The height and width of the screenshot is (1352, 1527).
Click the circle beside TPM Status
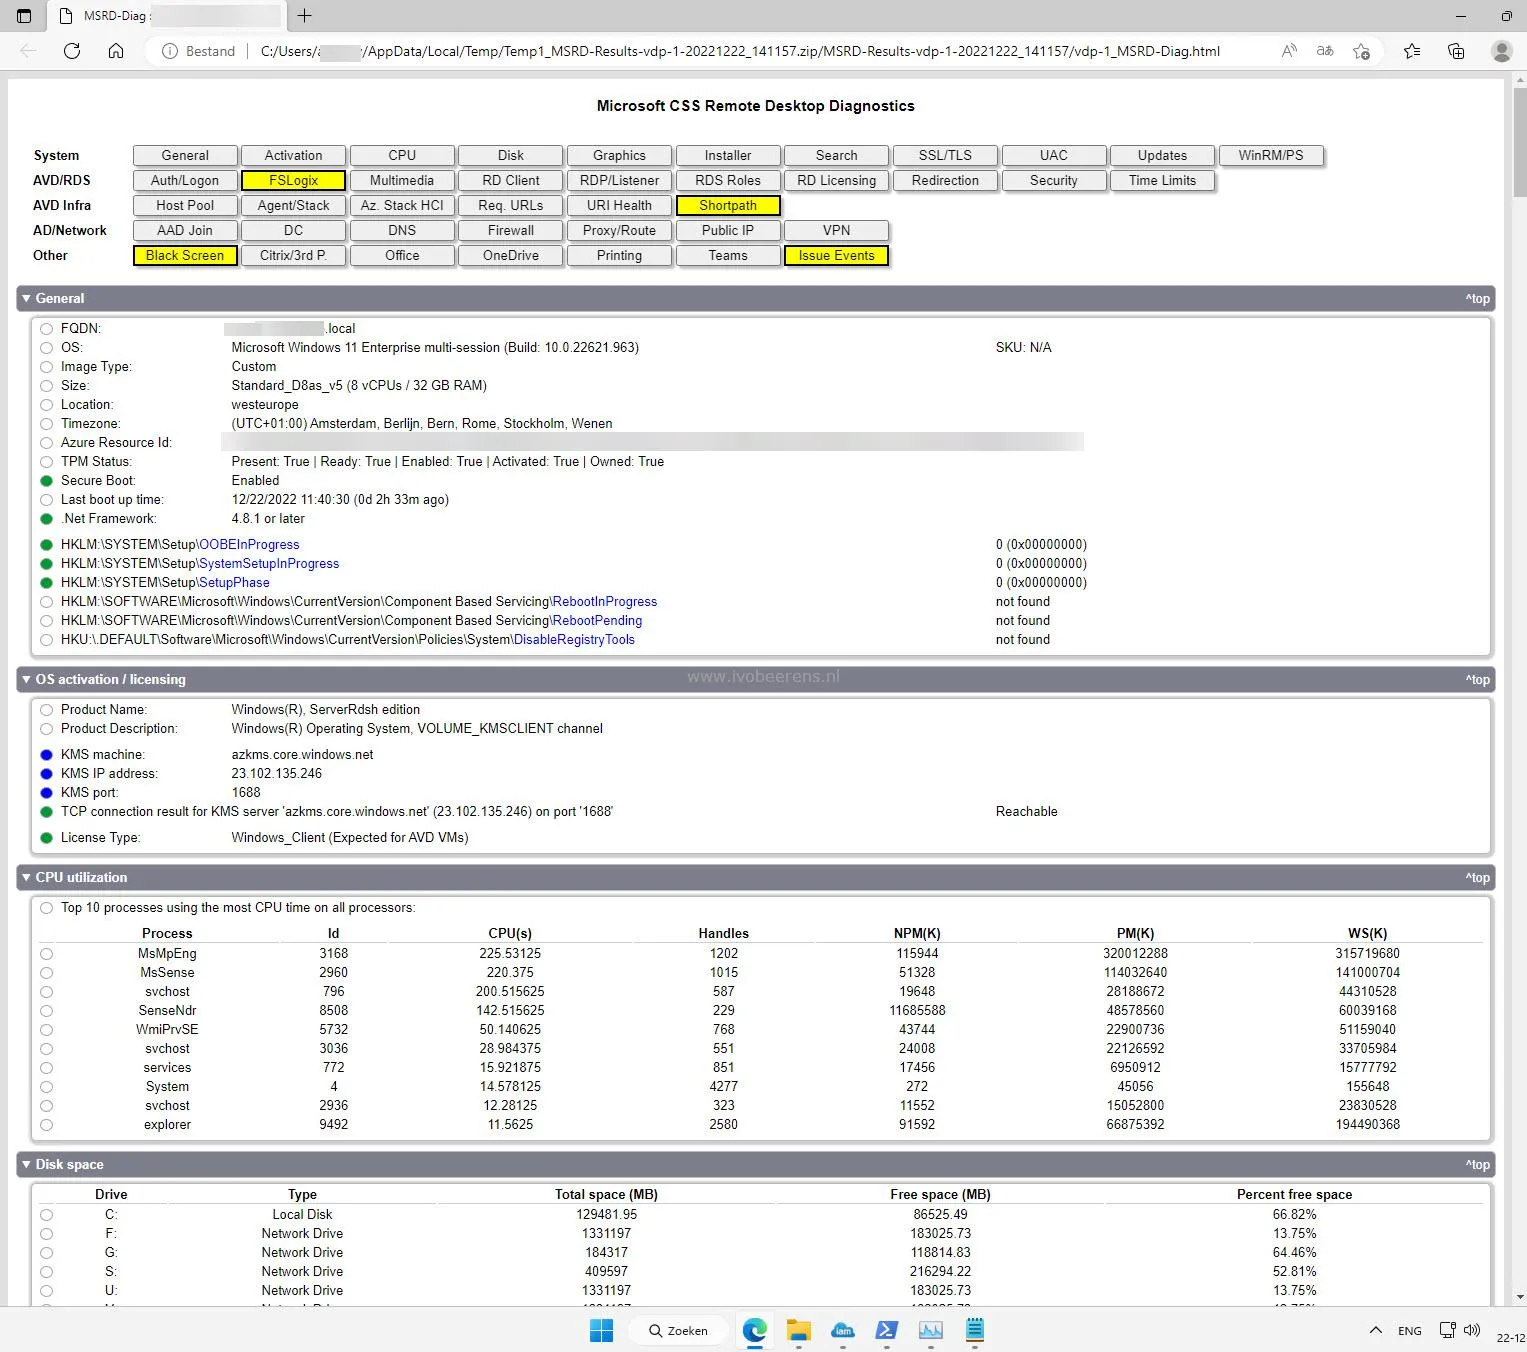[46, 462]
